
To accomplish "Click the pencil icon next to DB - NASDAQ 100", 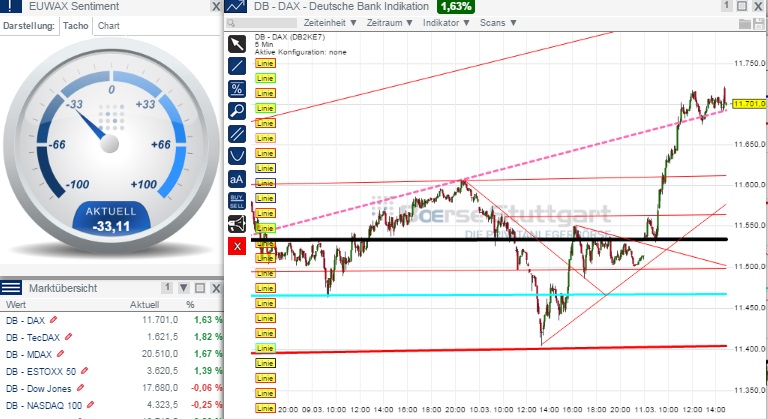I will click(x=90, y=405).
